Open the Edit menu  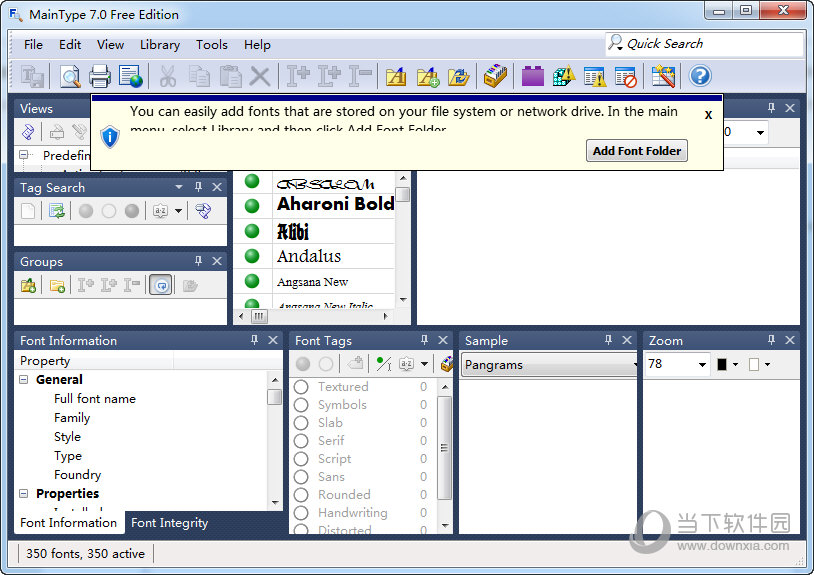tap(70, 45)
